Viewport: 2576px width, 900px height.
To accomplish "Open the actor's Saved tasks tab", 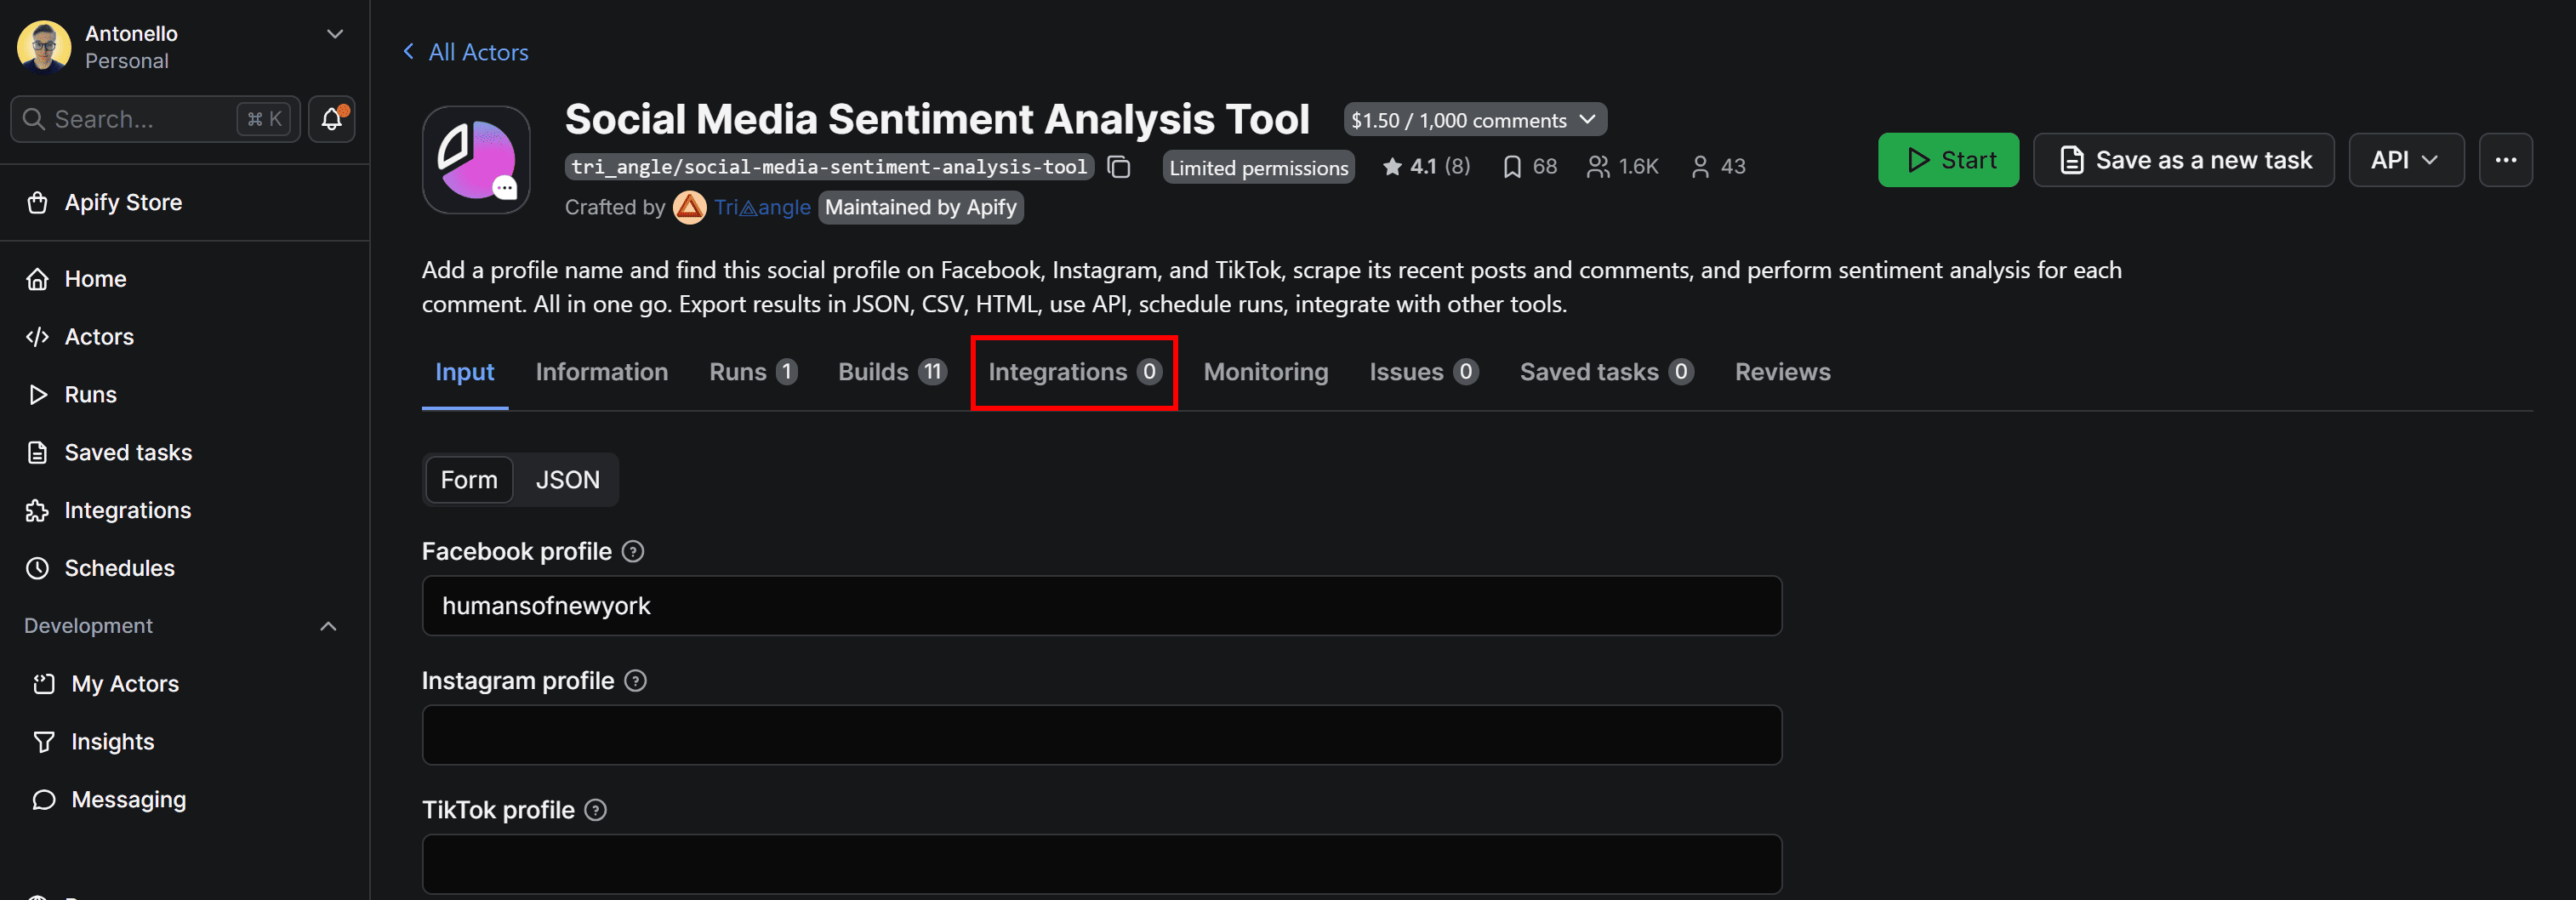I will pos(1606,372).
